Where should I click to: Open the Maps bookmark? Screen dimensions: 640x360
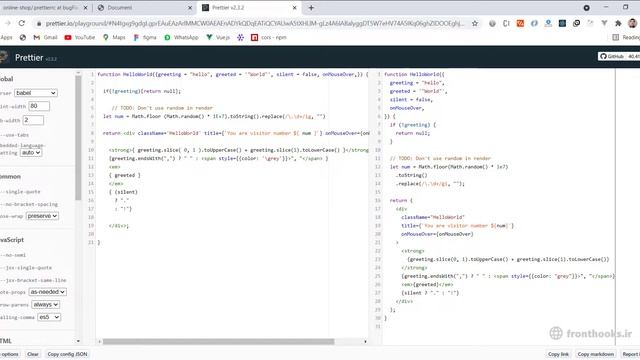[114, 37]
